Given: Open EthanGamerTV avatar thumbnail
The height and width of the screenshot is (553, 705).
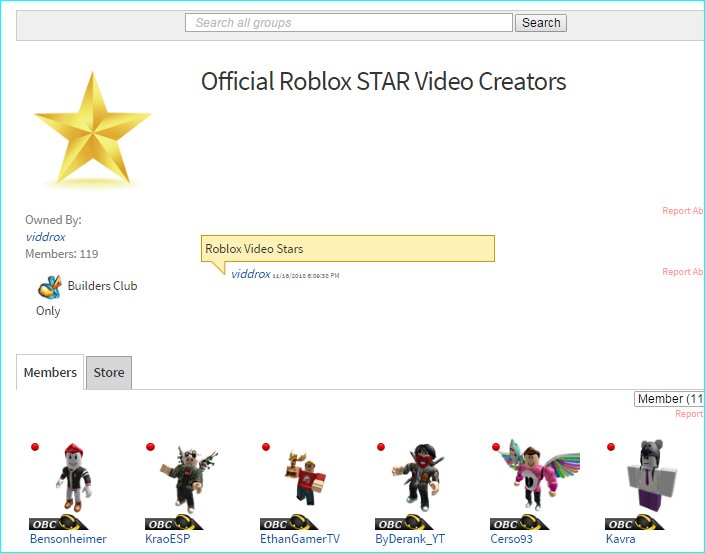Looking at the screenshot, I should 306,478.
